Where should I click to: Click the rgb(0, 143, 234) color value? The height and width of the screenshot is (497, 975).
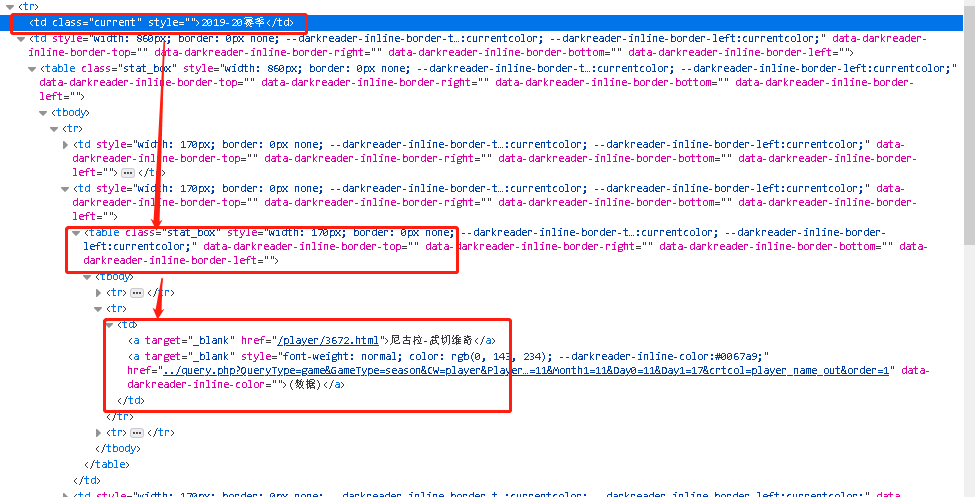pos(498,356)
